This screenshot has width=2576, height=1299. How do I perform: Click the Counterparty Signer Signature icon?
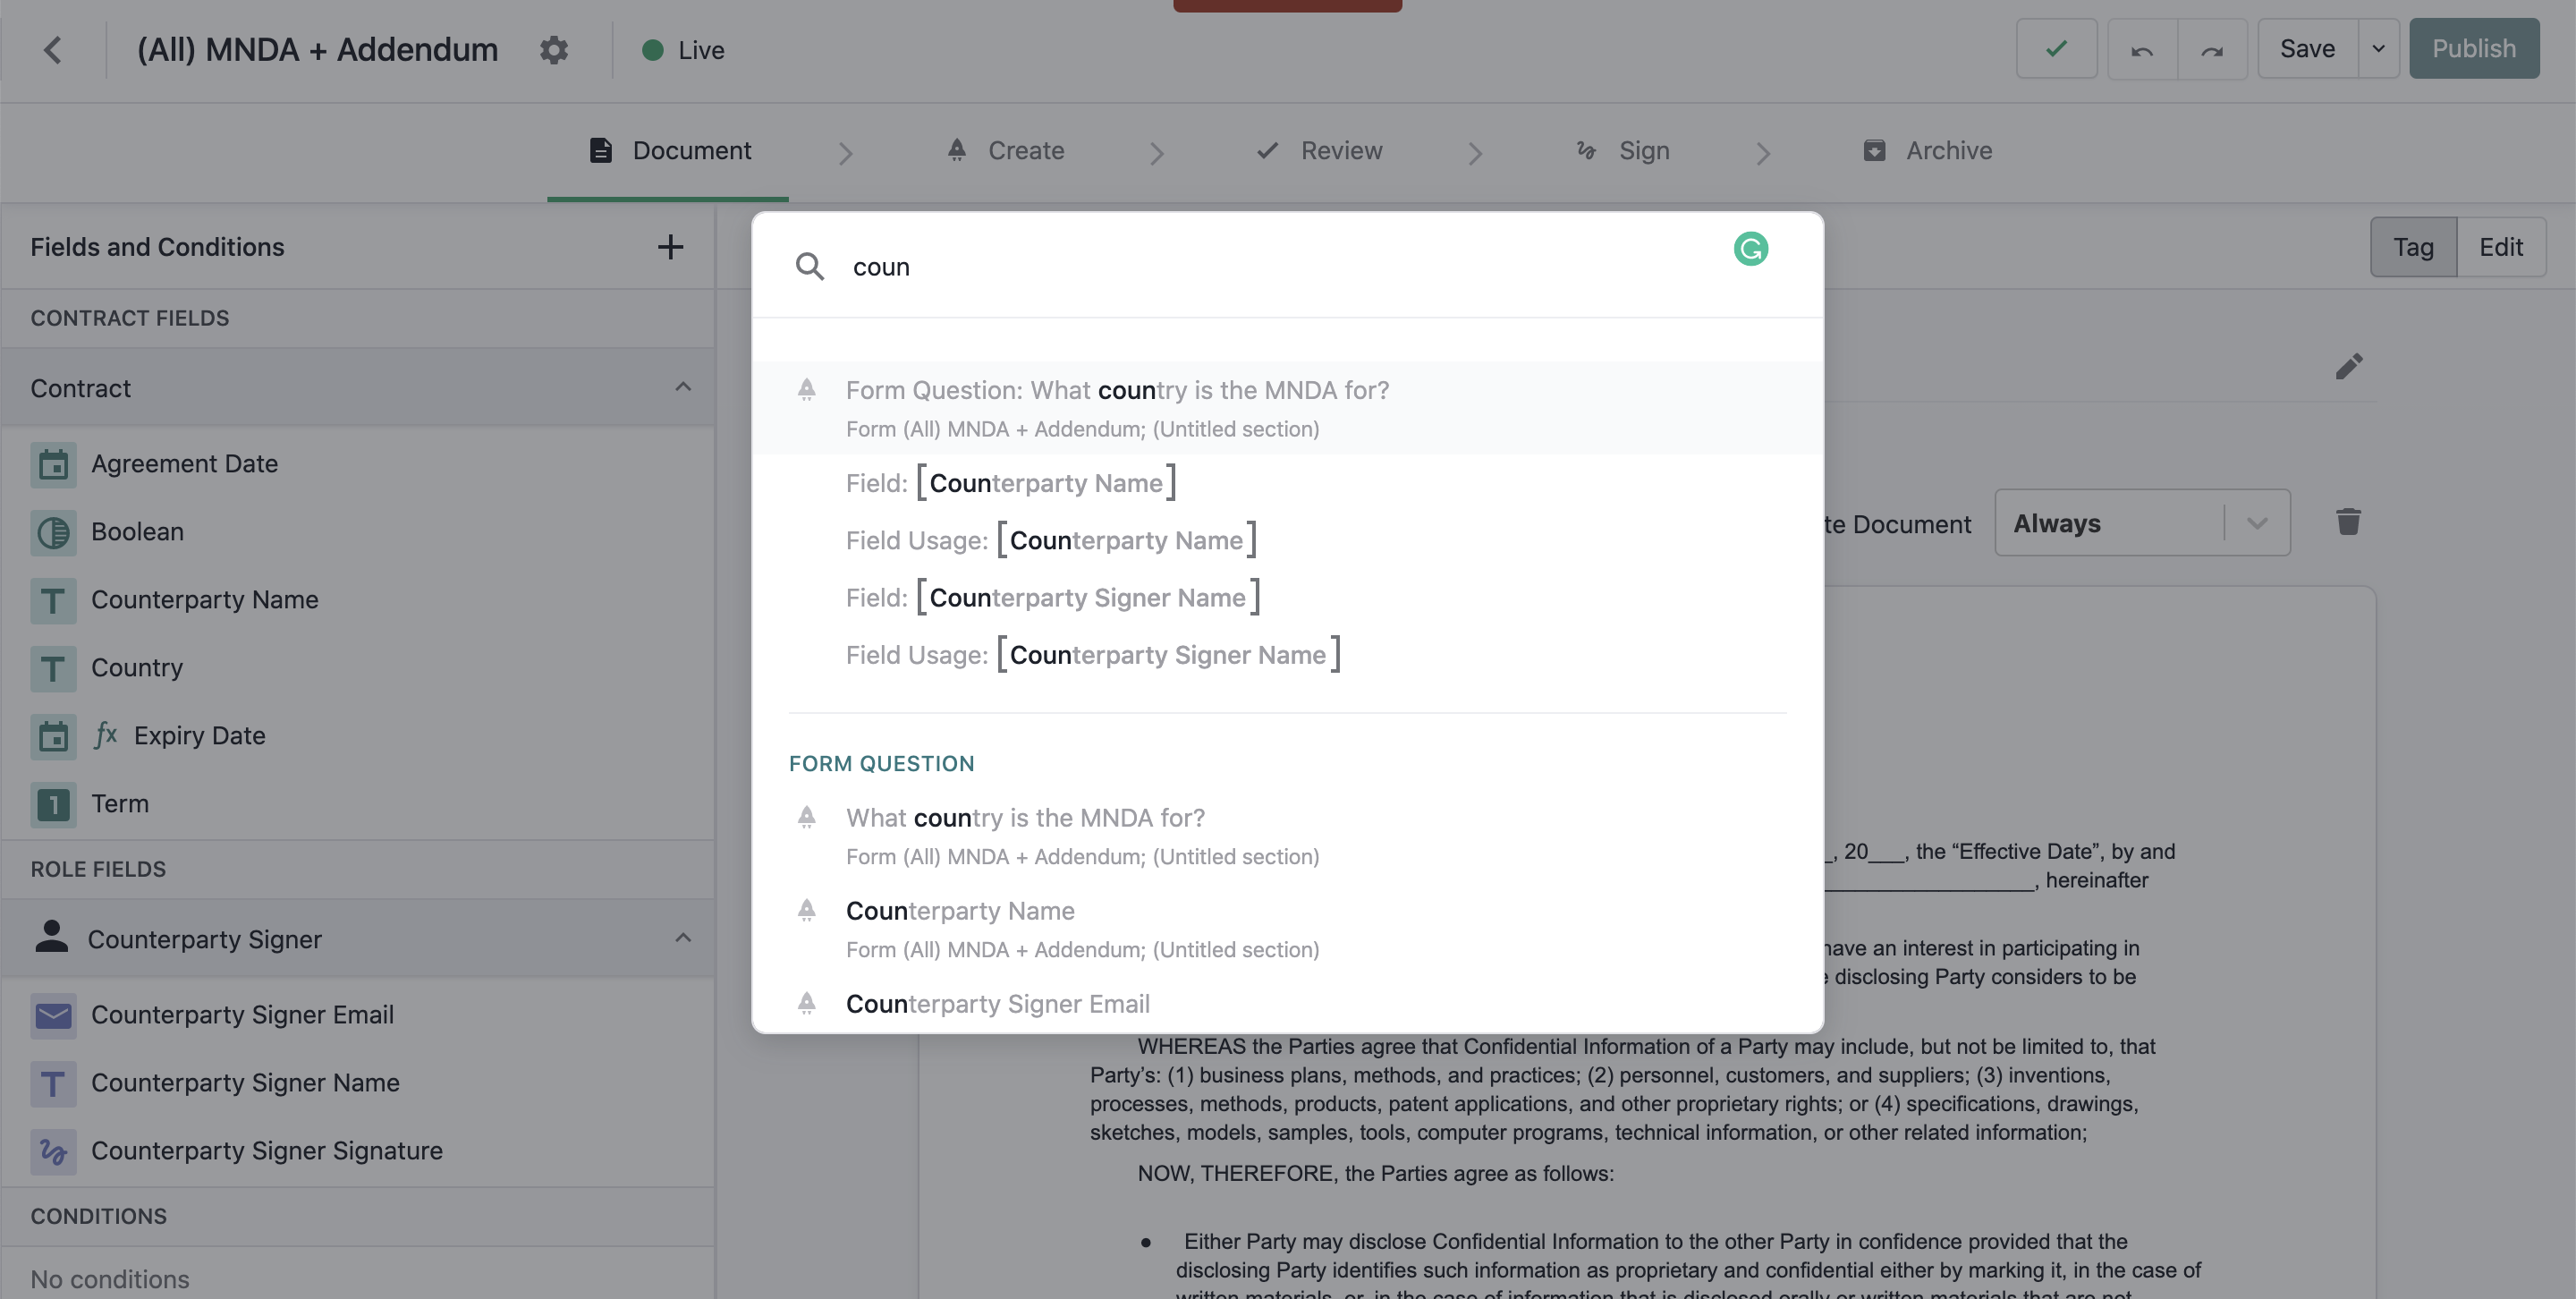(x=53, y=1151)
